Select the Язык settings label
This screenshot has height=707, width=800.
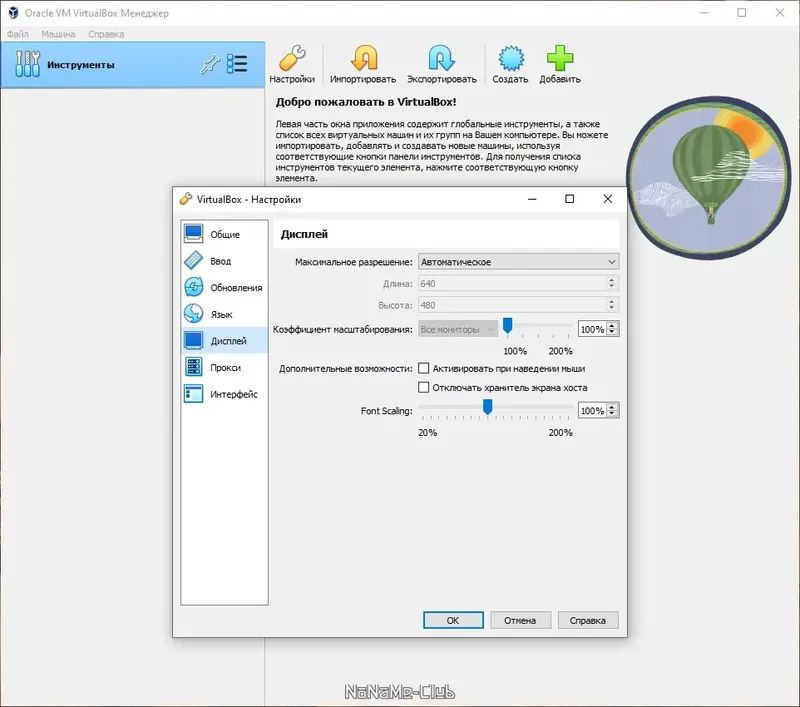pos(221,314)
